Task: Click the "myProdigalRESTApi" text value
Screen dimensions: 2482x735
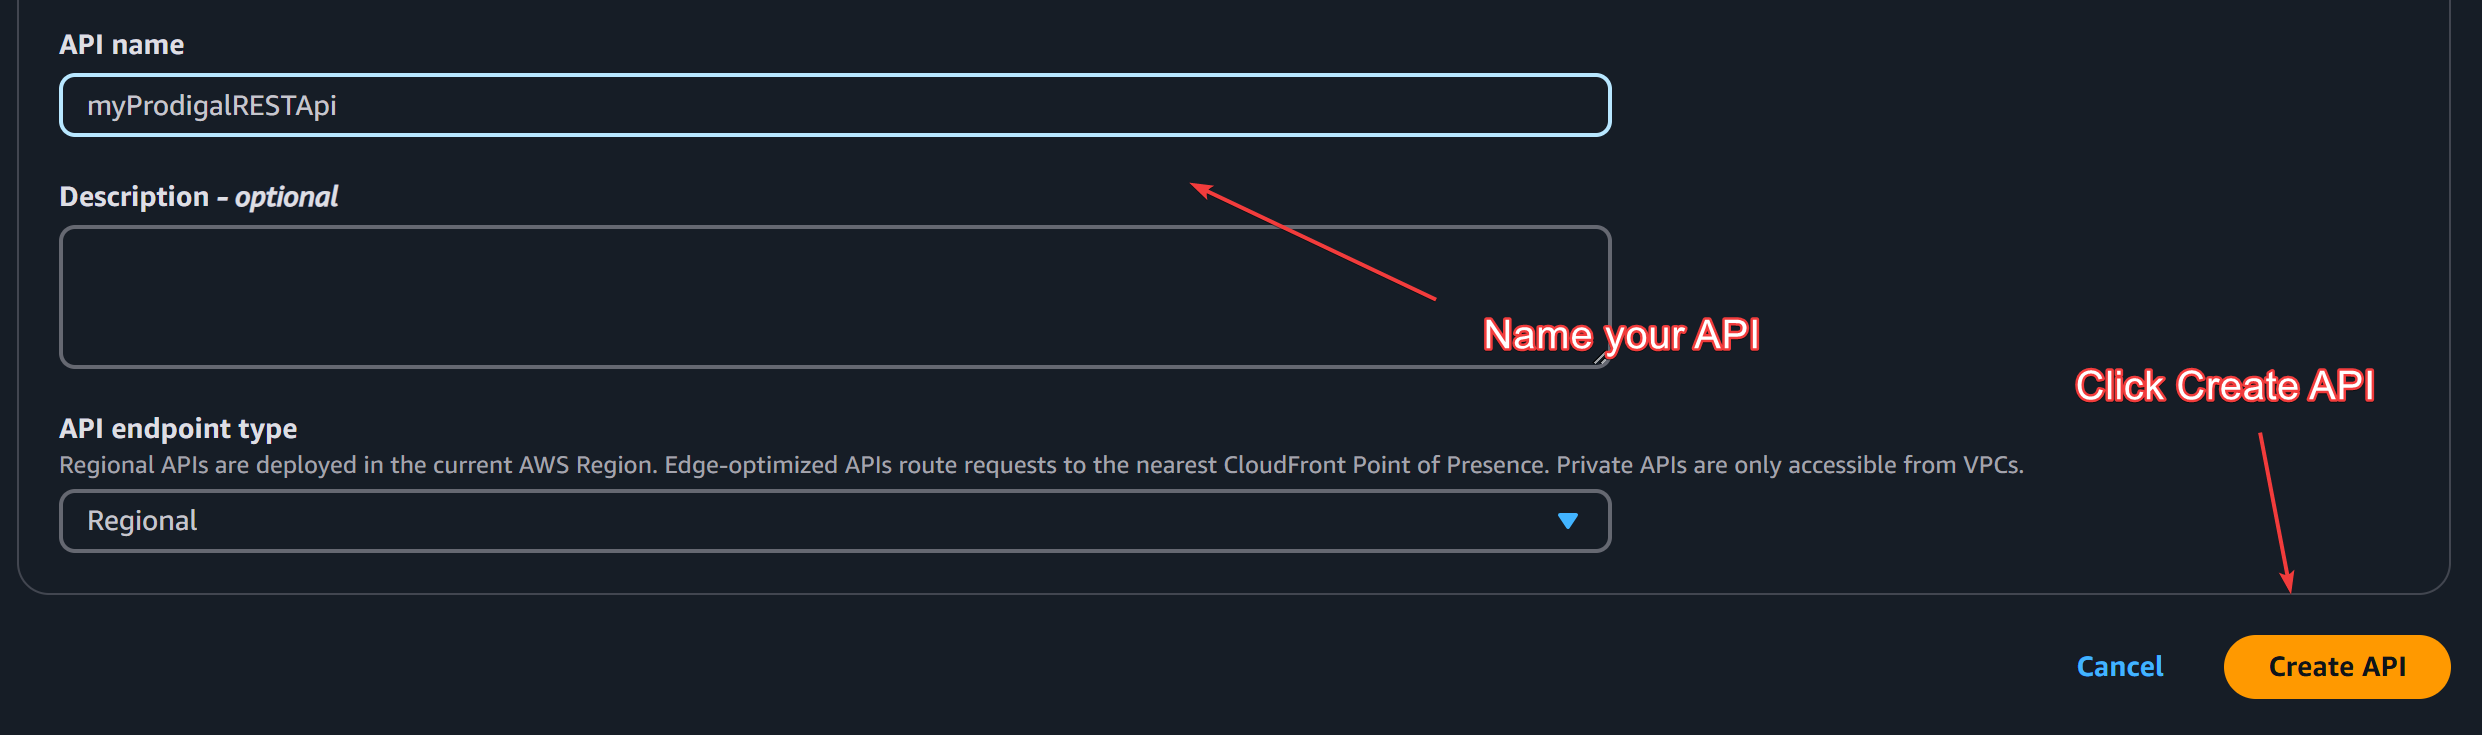Action: 211,105
